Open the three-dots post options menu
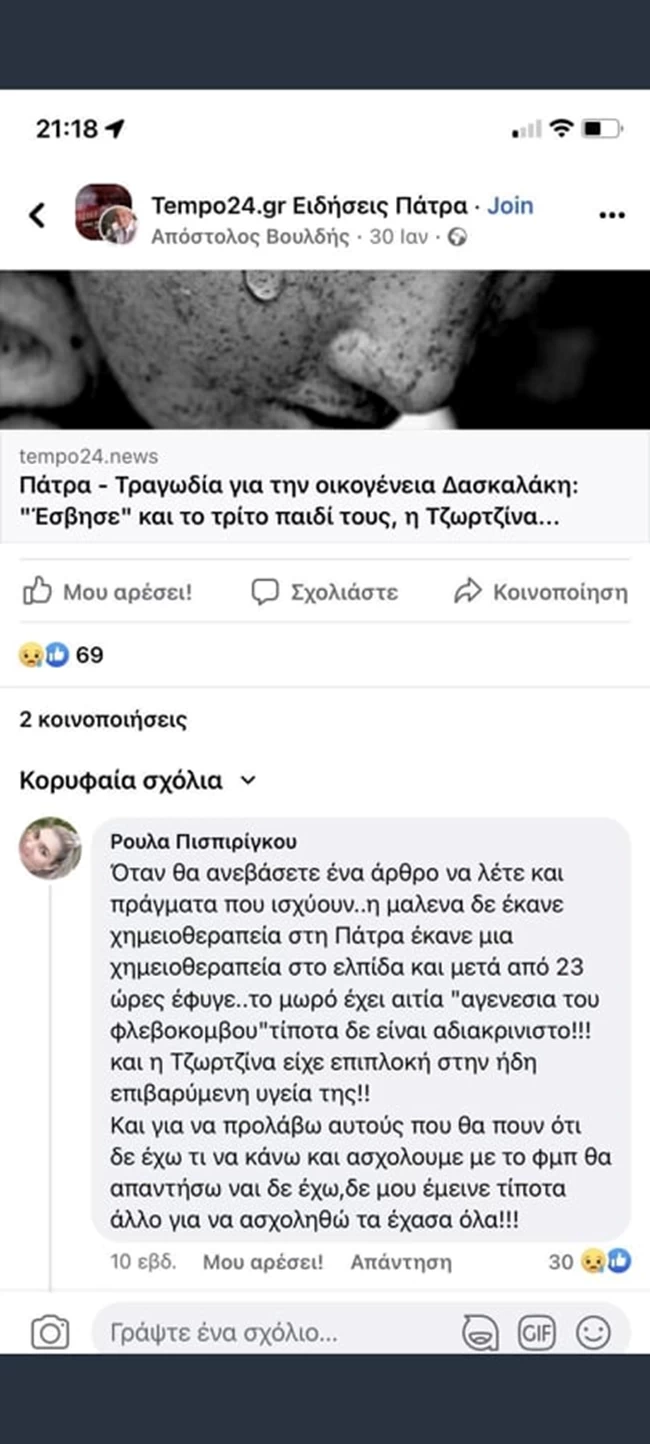Screen dimensions: 650x1444 [611, 214]
